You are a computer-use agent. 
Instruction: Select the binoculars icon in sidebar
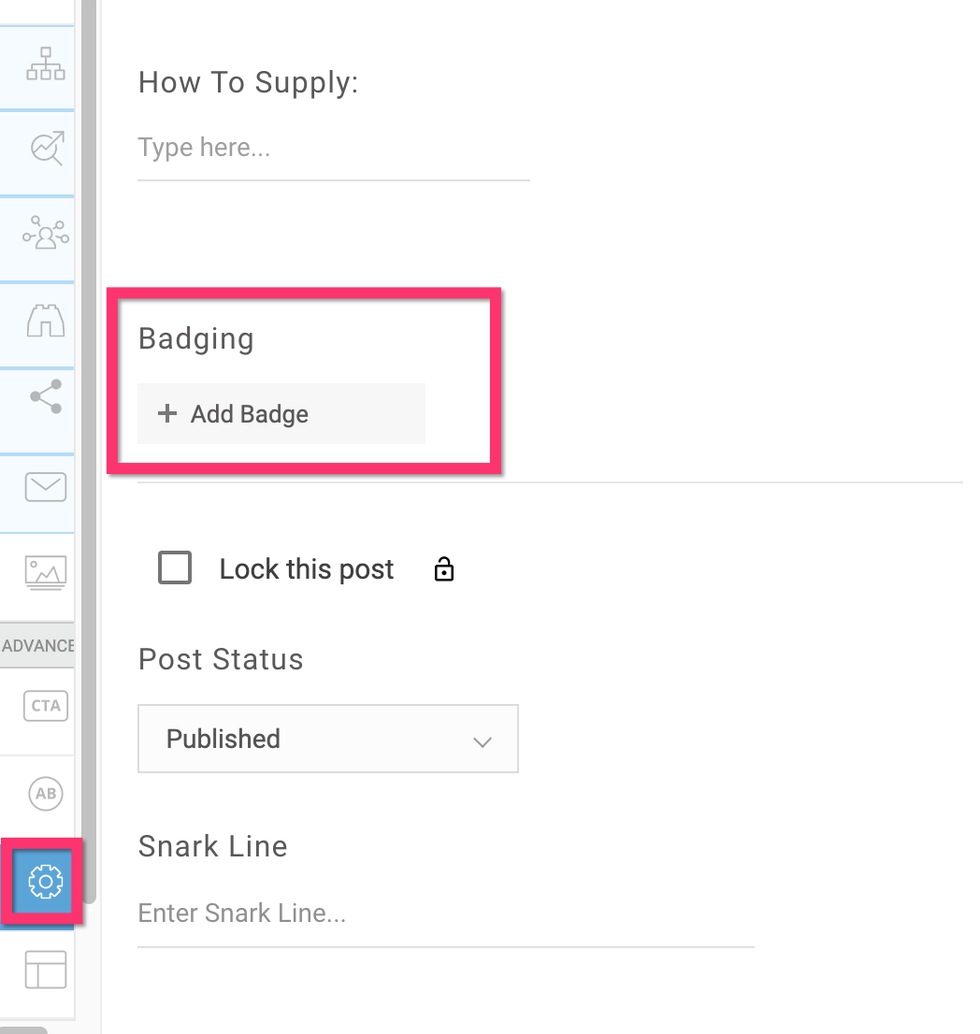[x=45, y=320]
